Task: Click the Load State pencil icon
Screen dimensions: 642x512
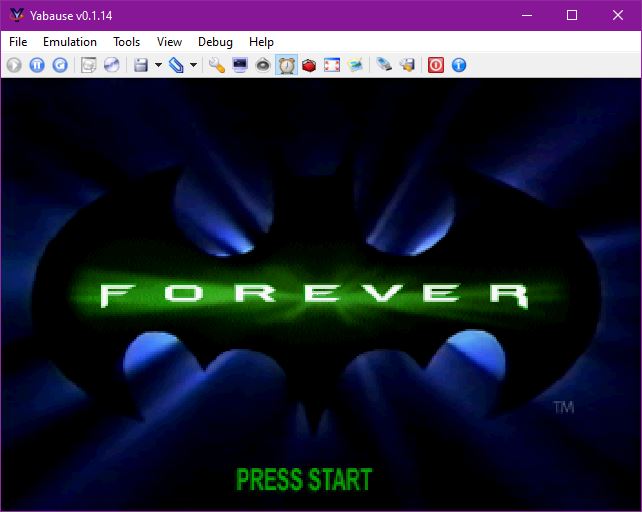Action: (x=176, y=65)
